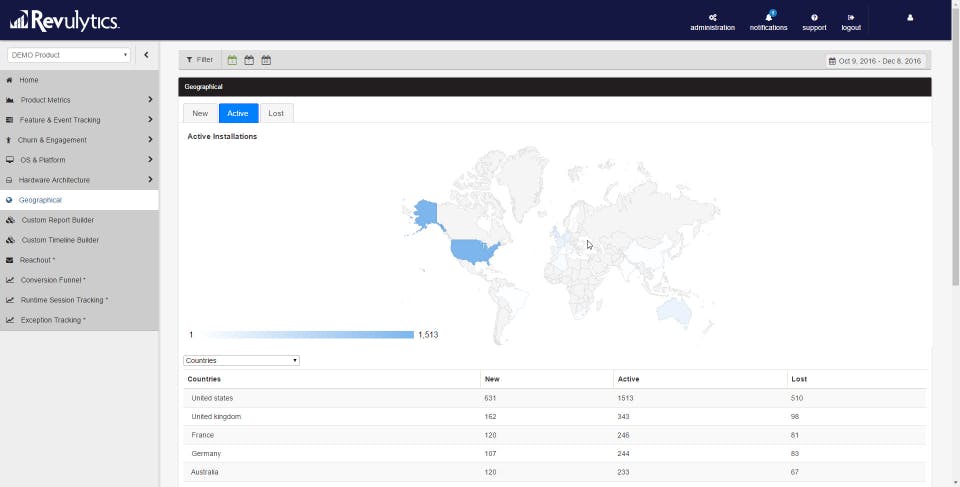The width and height of the screenshot is (960, 487).
Task: Open the administration gears icon
Action: click(x=712, y=18)
